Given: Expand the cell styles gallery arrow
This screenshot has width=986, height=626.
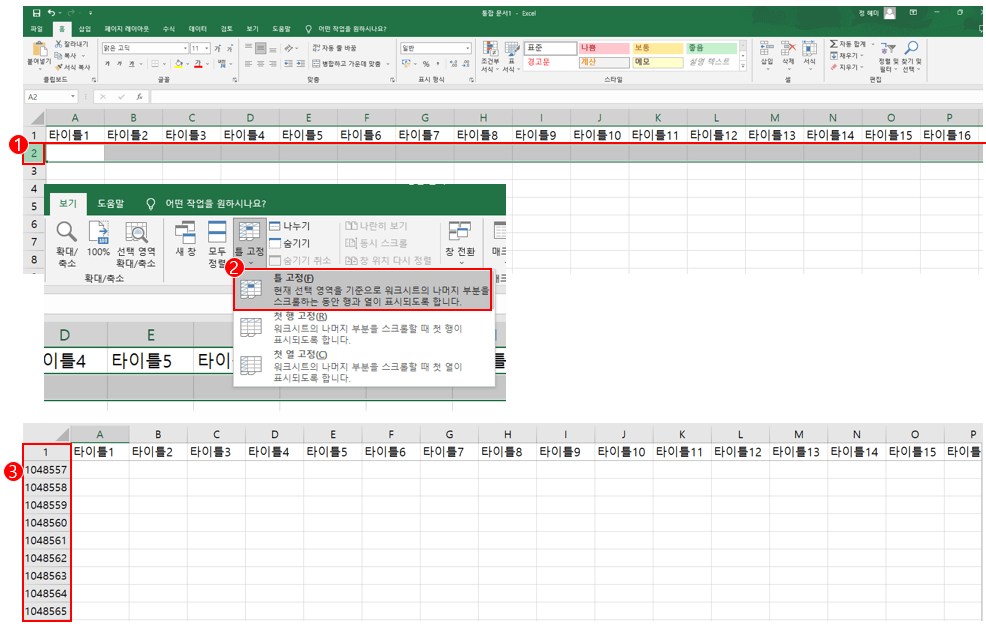Looking at the screenshot, I should pos(743,66).
